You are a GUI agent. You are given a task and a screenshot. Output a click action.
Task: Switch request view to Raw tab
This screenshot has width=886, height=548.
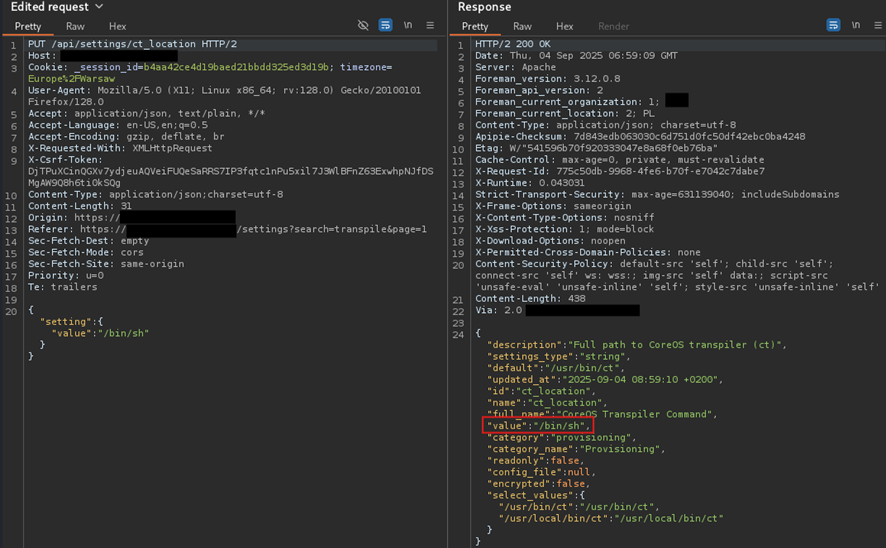coord(75,26)
